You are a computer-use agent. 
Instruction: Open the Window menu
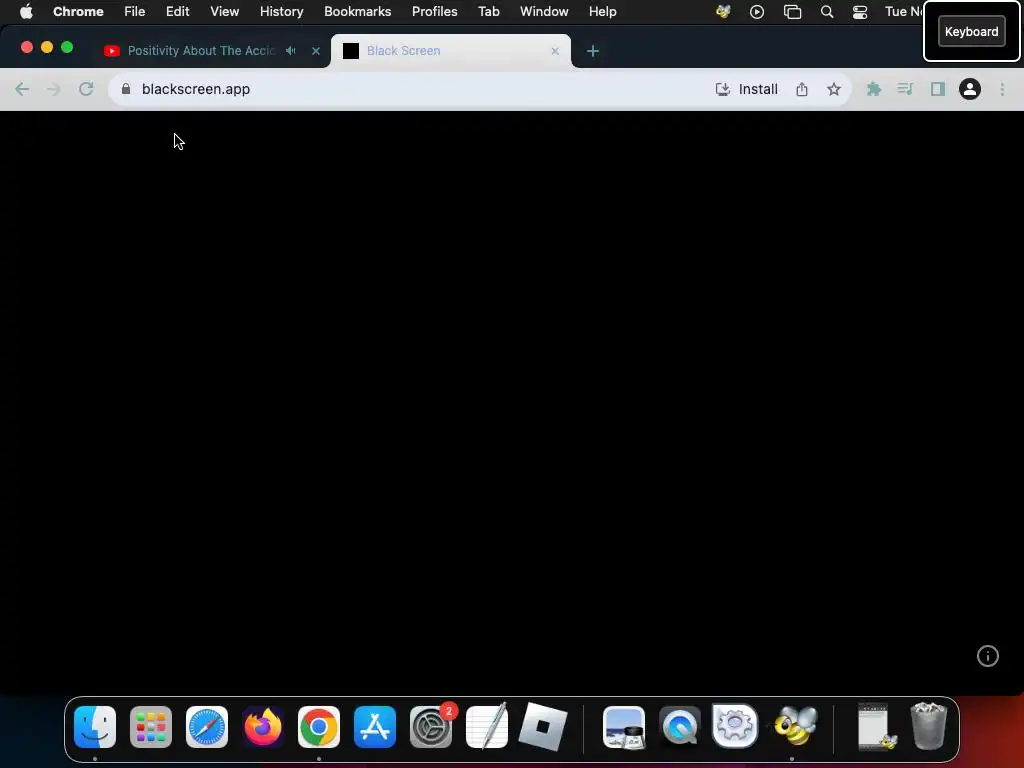[544, 12]
